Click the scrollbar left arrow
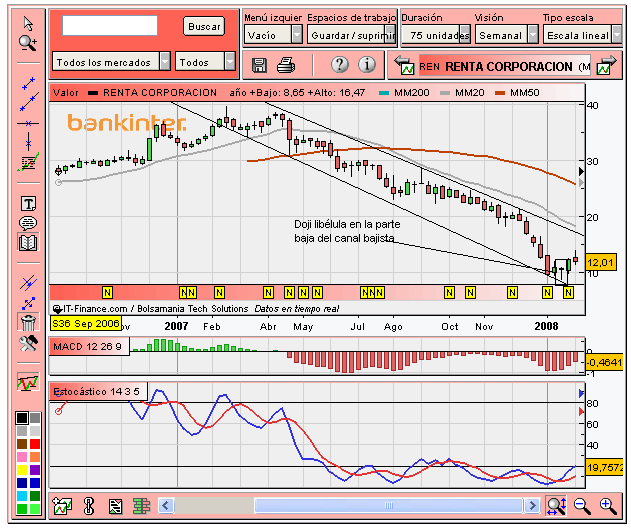 pos(166,505)
